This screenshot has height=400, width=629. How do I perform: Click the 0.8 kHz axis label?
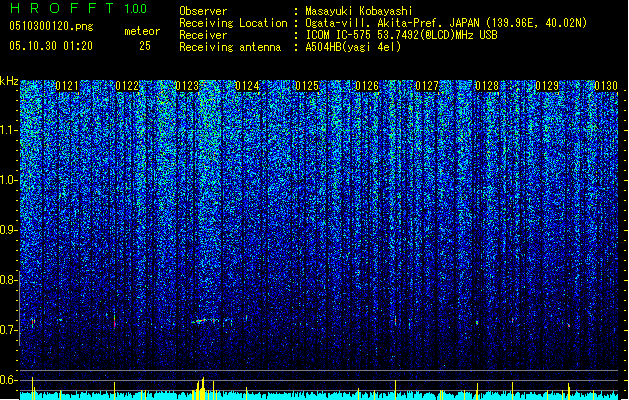(9, 280)
